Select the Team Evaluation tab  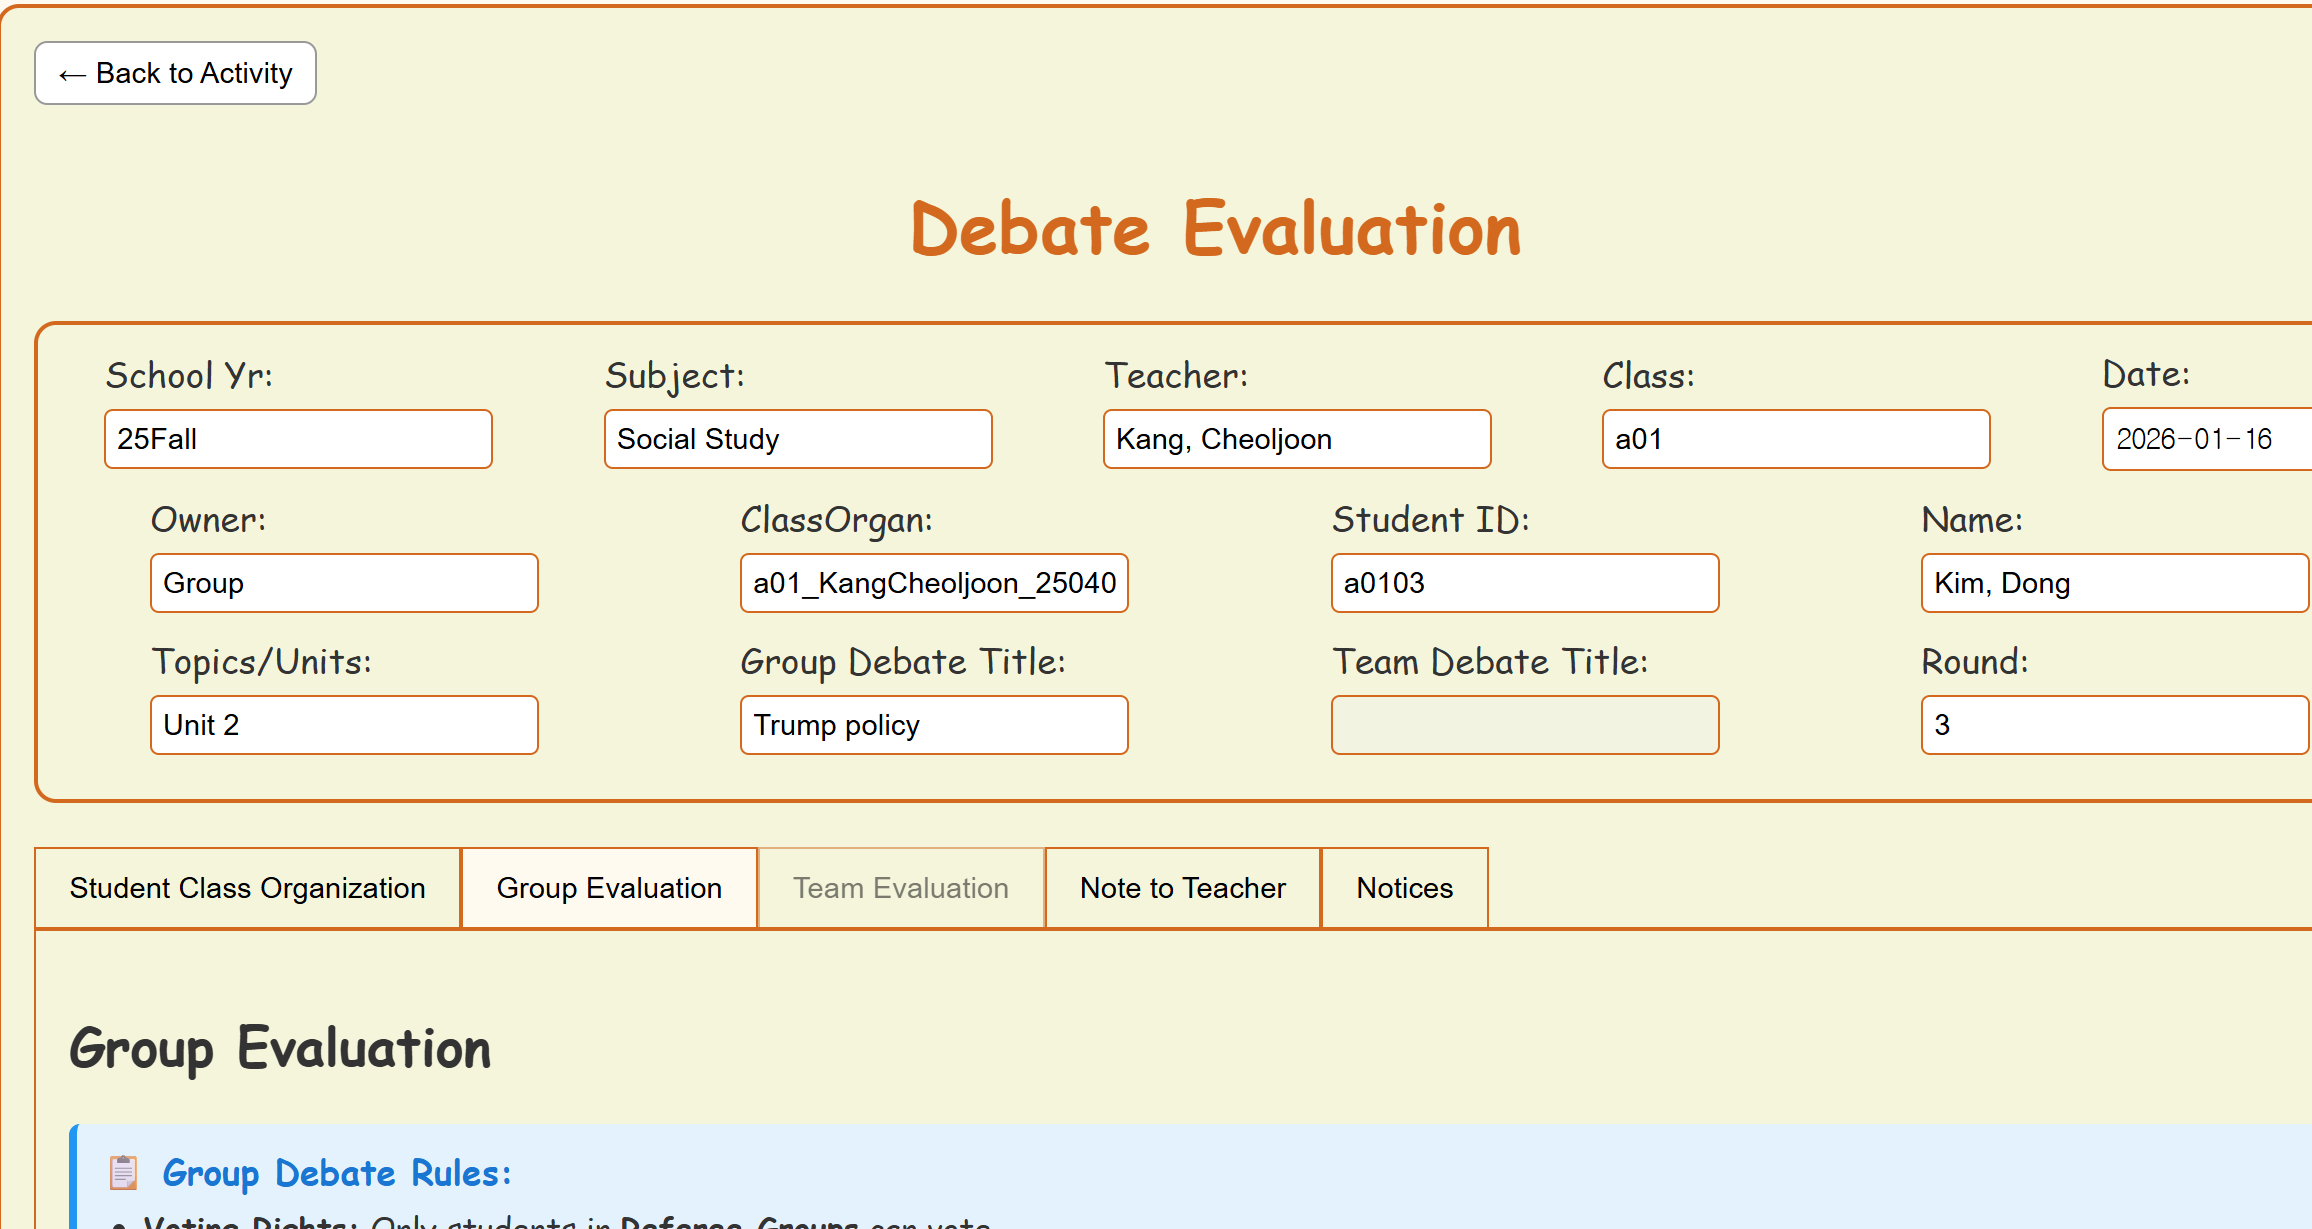pyautogui.click(x=900, y=888)
